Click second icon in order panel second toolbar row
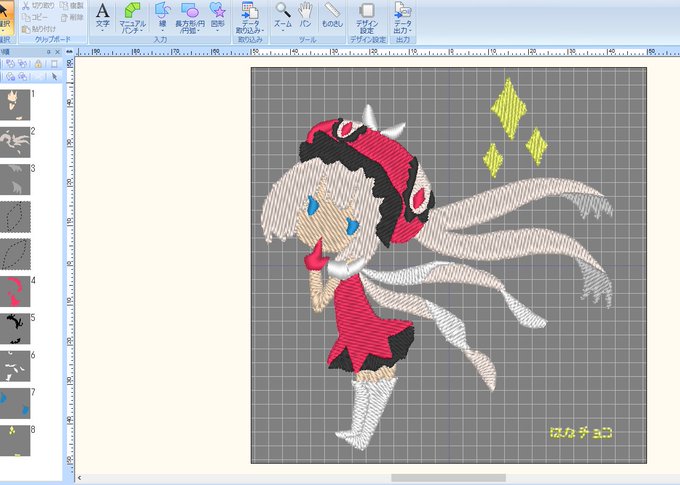680x485 pixels. click(x=23, y=77)
